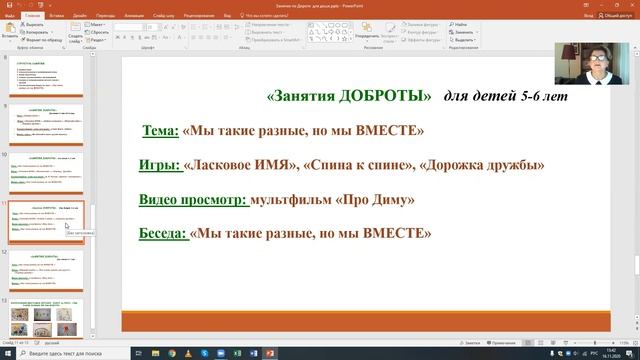Click Convert to SmartArt option
The image size is (640, 360).
point(273,40)
